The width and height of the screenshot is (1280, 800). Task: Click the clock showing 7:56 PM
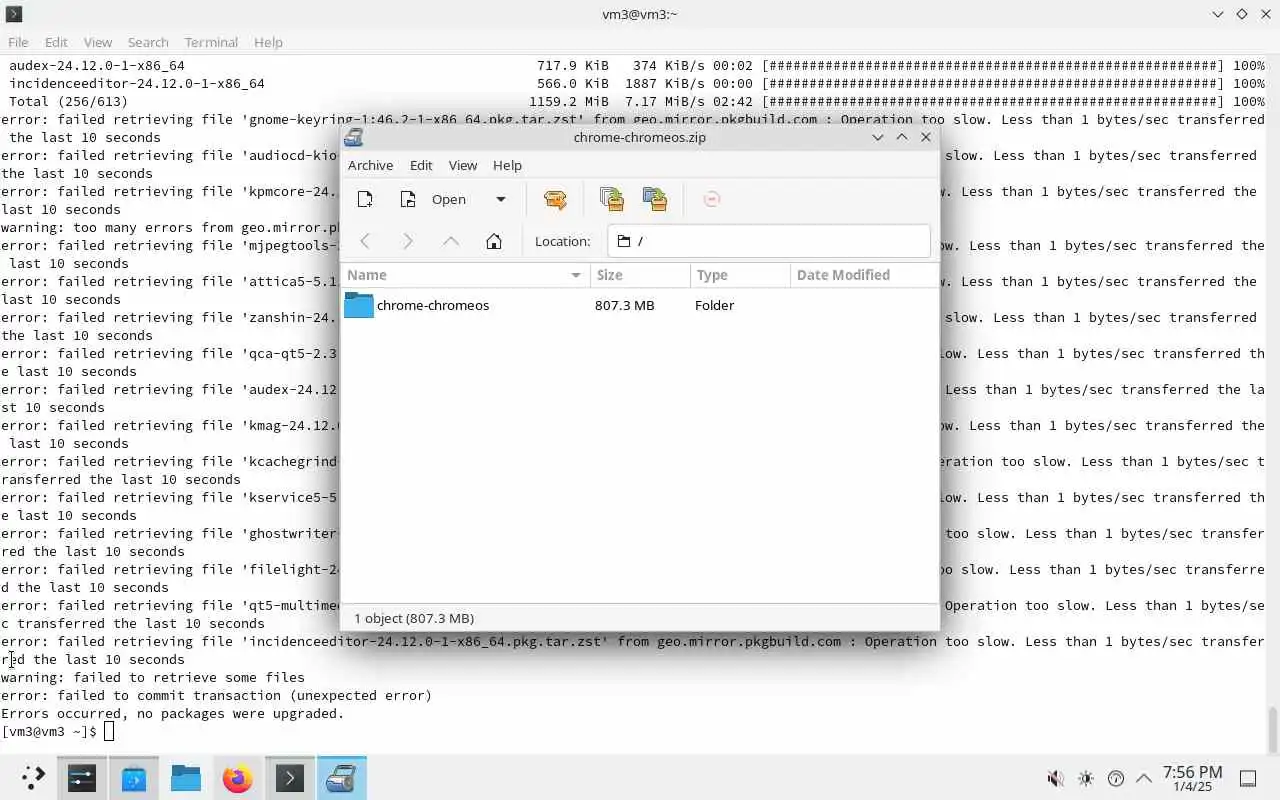(1192, 778)
